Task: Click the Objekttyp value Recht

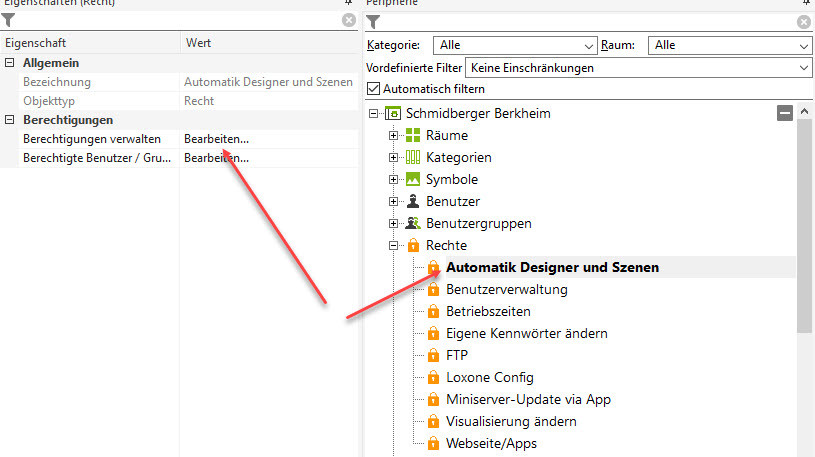Action: tap(199, 101)
